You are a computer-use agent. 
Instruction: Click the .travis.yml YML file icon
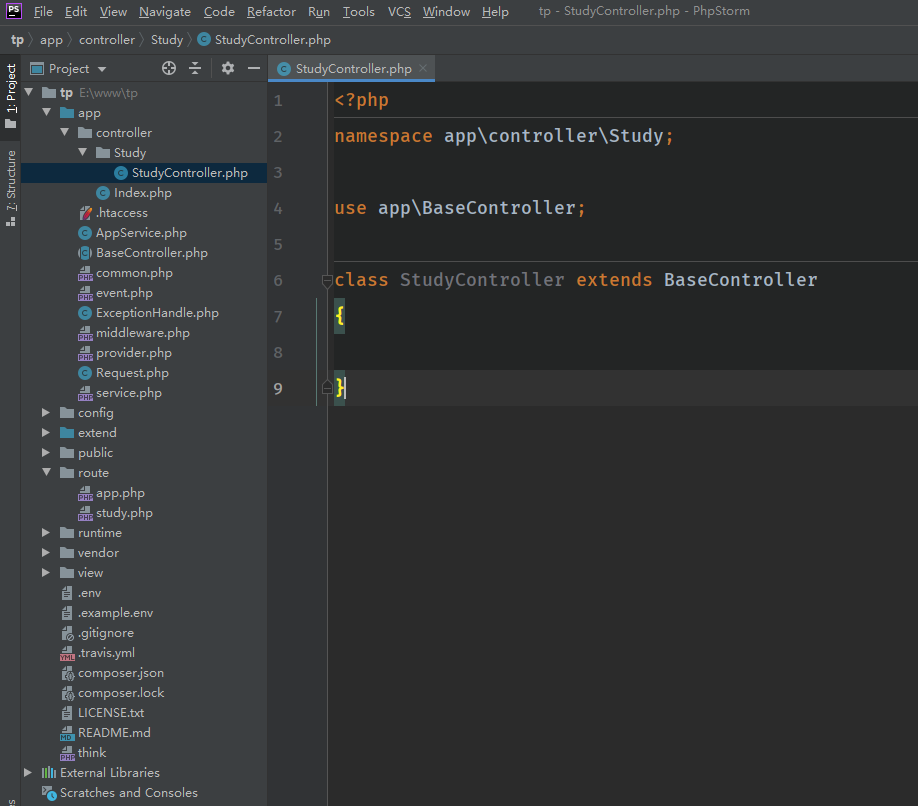67,654
